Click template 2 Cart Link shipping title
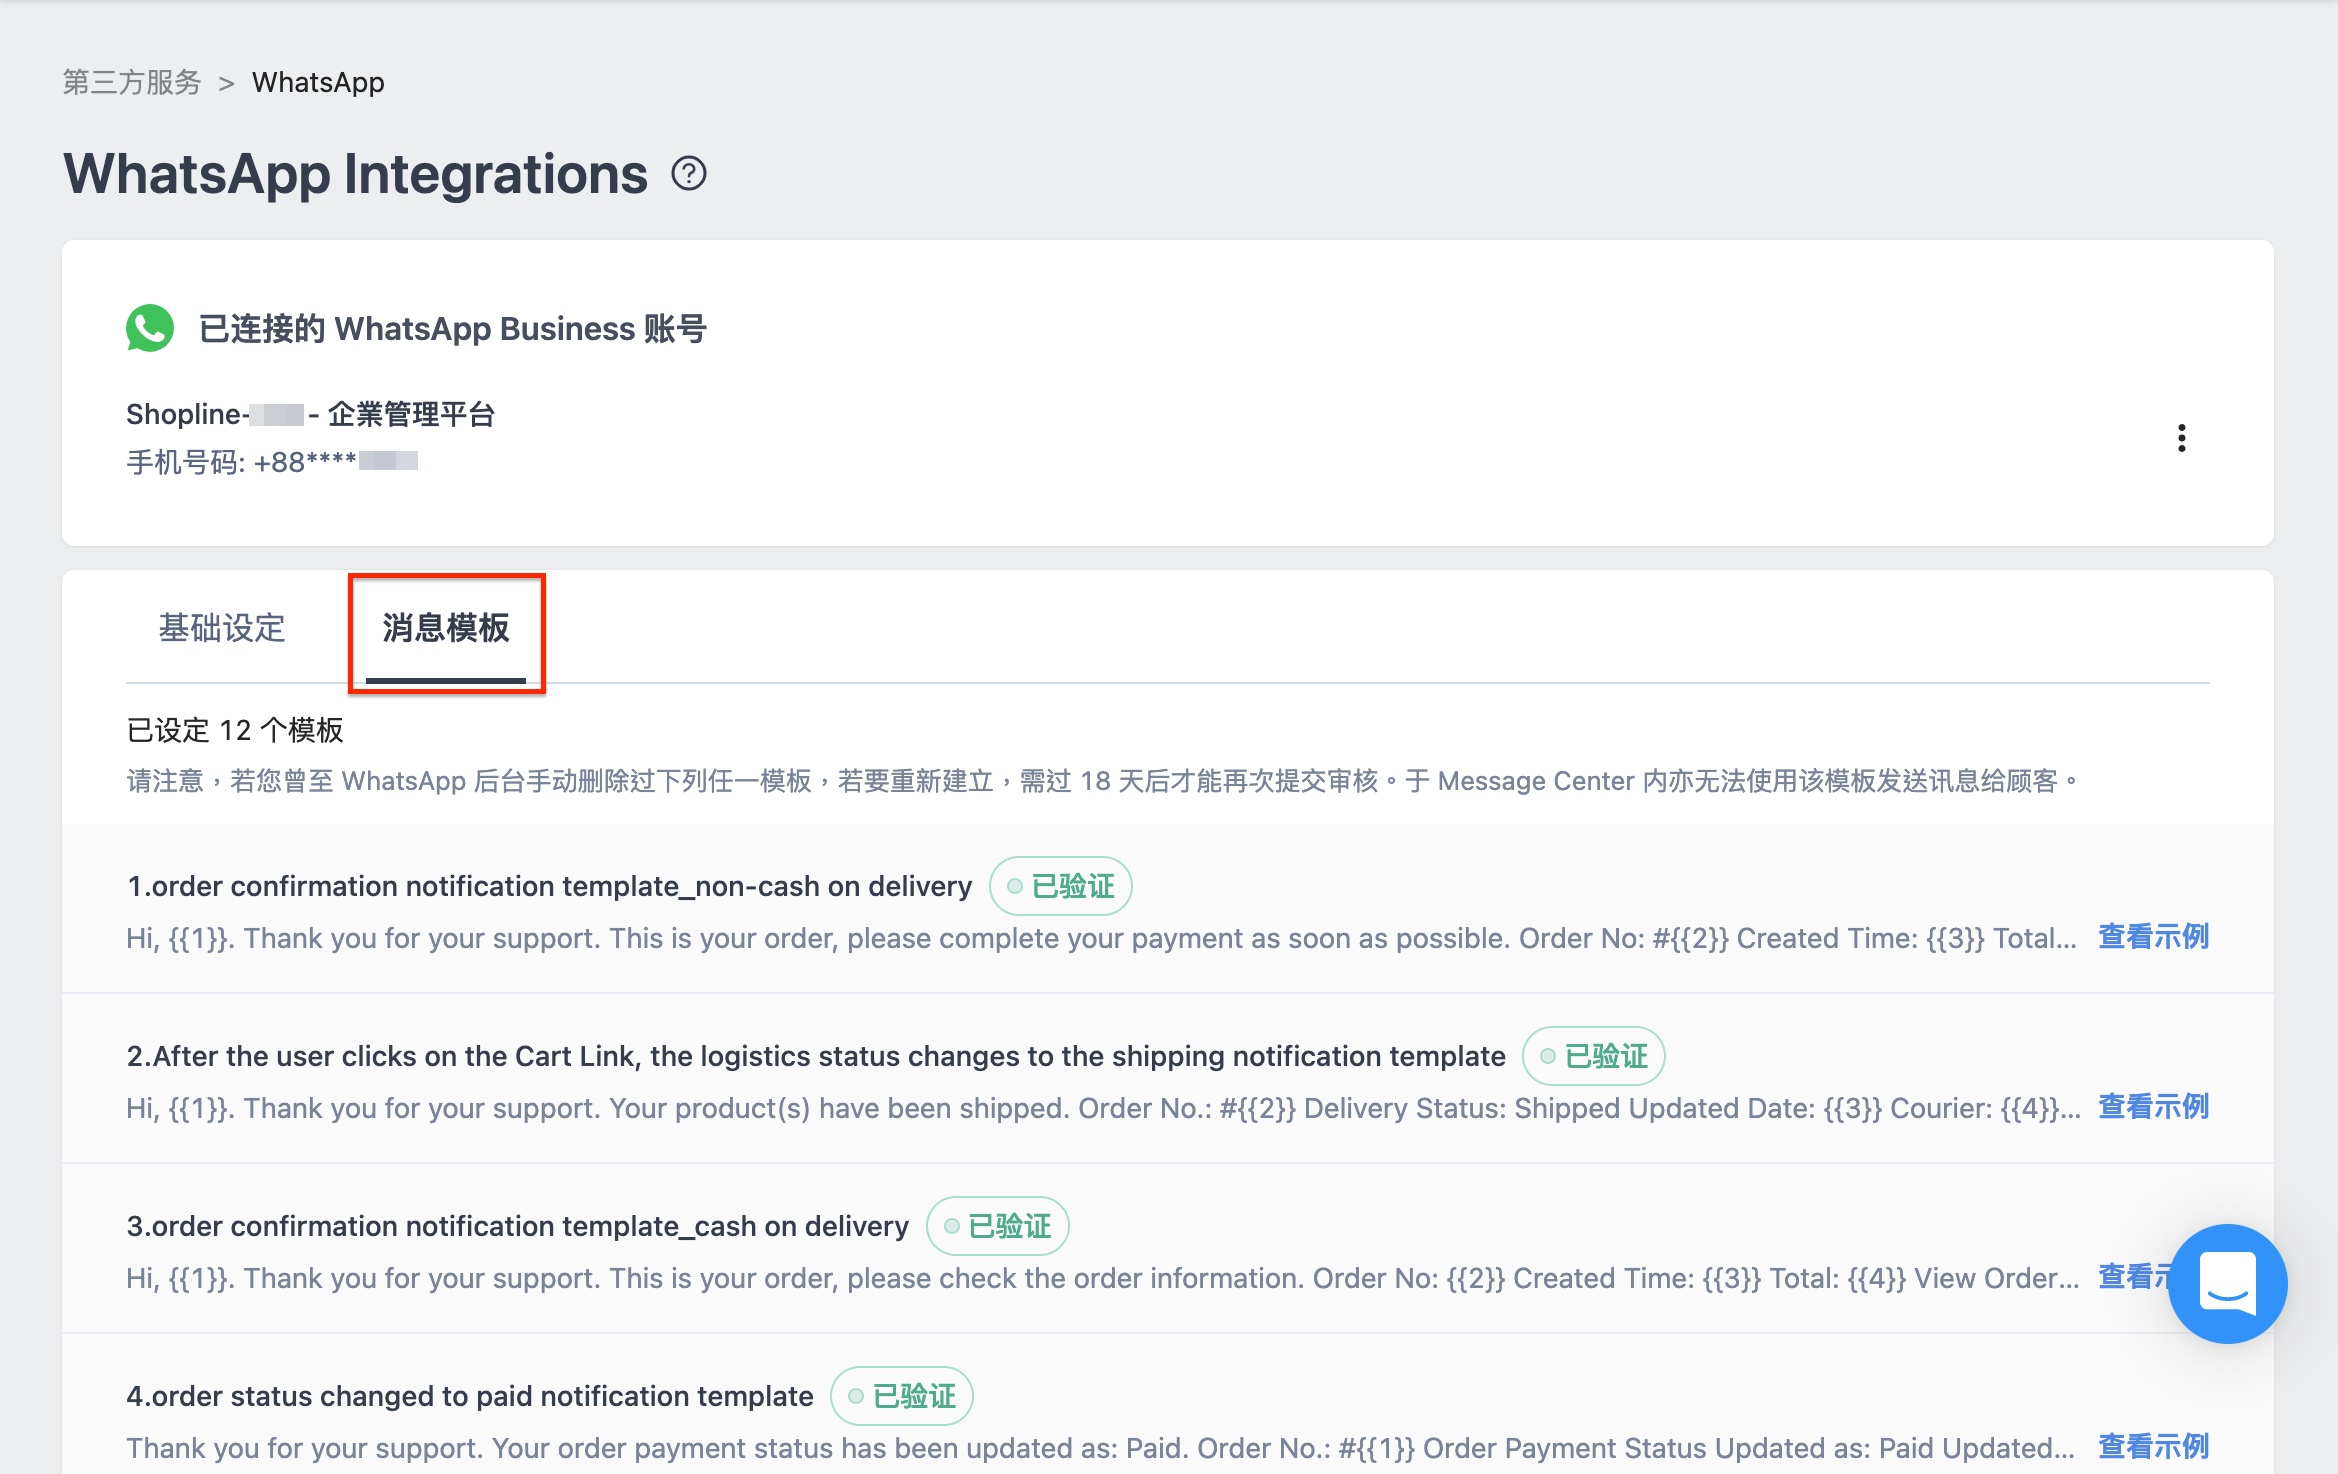Viewport: 2338px width, 1474px height. (816, 1056)
